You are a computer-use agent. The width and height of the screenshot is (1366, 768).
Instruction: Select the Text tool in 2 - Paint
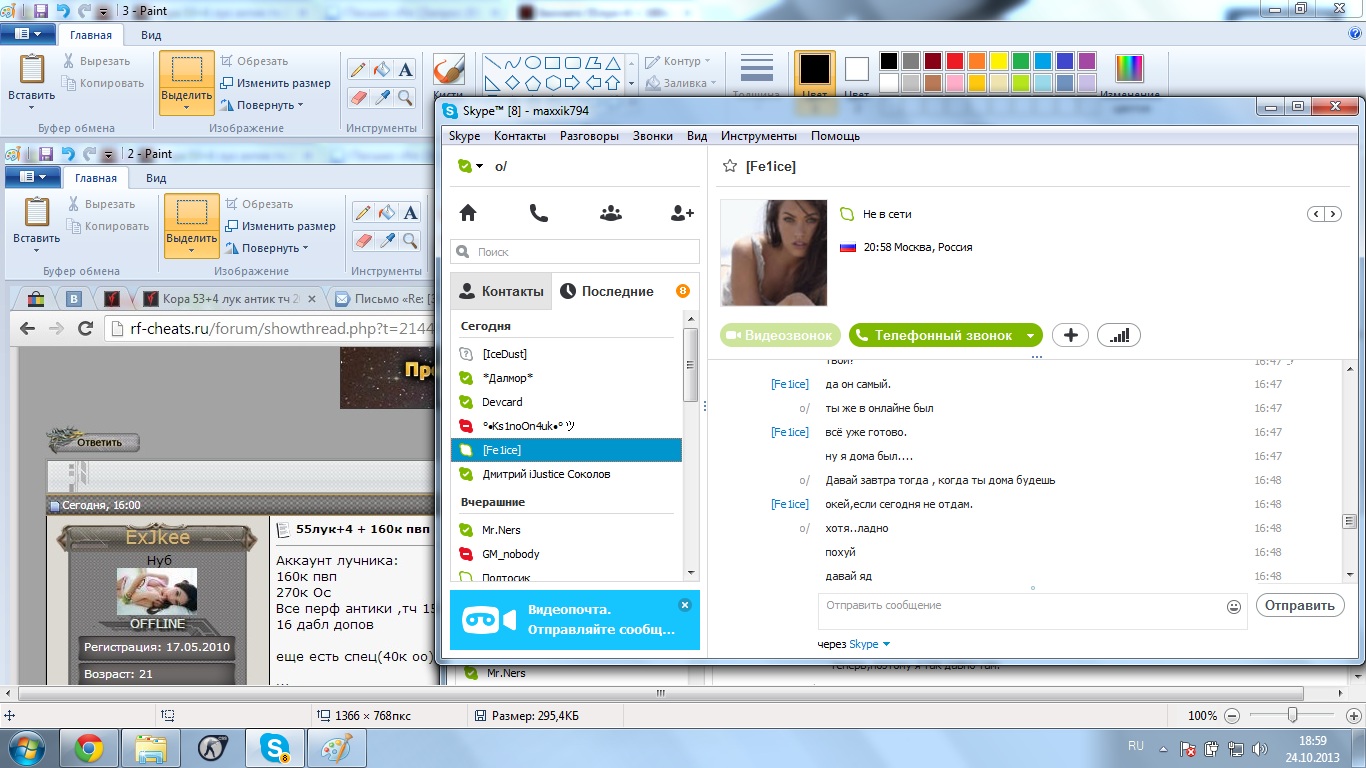(x=410, y=213)
